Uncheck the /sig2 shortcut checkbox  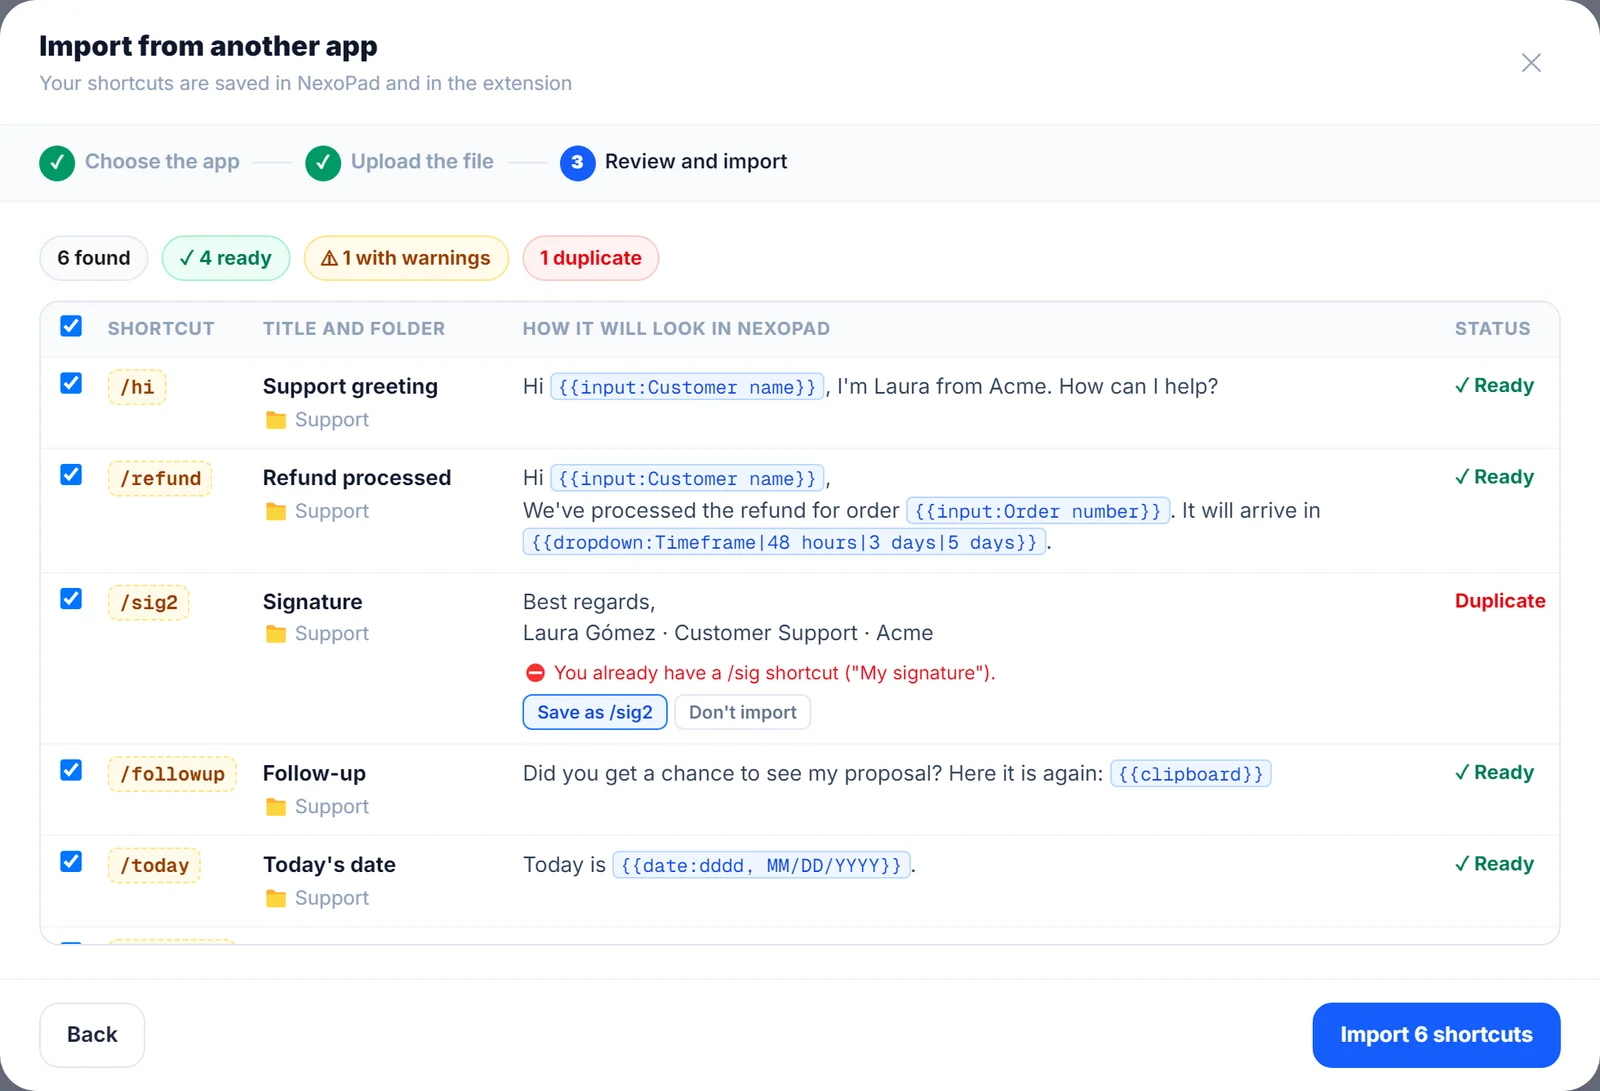pyautogui.click(x=71, y=598)
